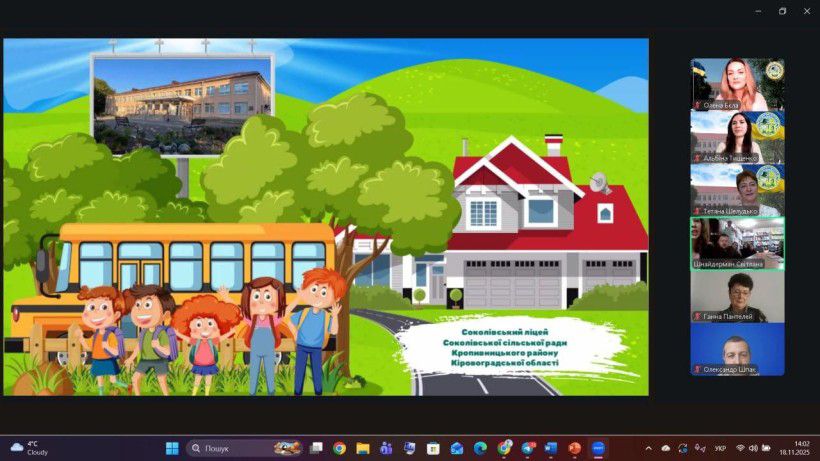The image size is (820, 461).
Task: Open Microsoft Teams in the taskbar
Action: coord(386,448)
